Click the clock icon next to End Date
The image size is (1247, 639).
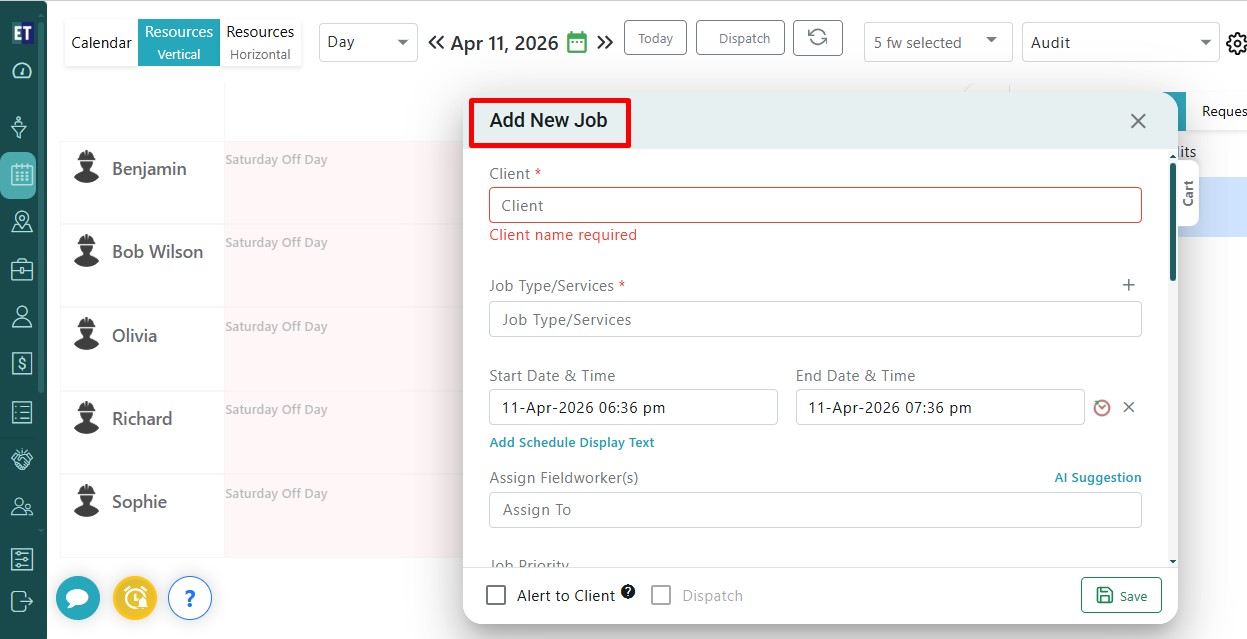(1102, 408)
